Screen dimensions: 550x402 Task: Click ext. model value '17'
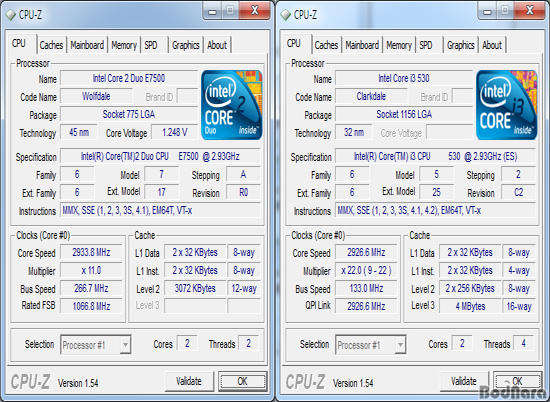click(161, 192)
